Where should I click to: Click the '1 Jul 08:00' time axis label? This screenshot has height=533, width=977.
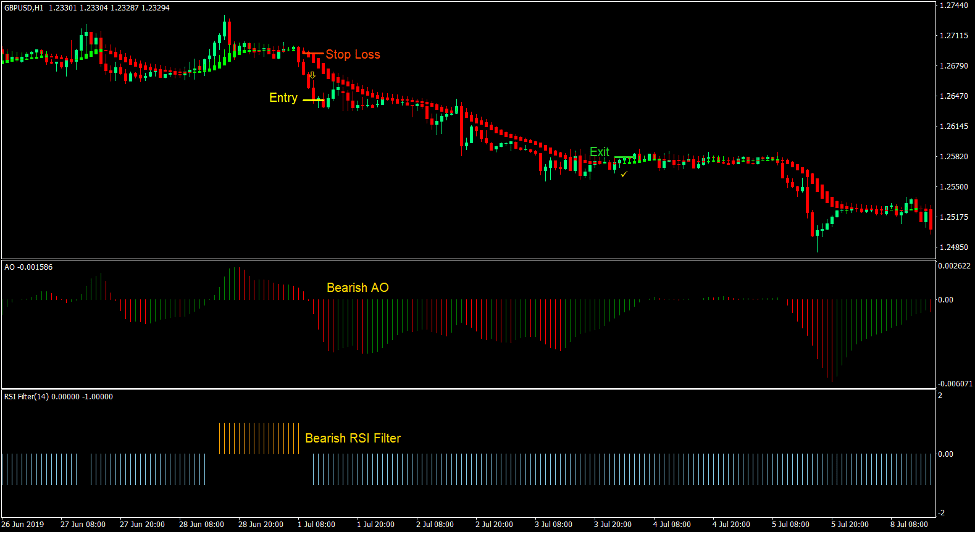[316, 523]
